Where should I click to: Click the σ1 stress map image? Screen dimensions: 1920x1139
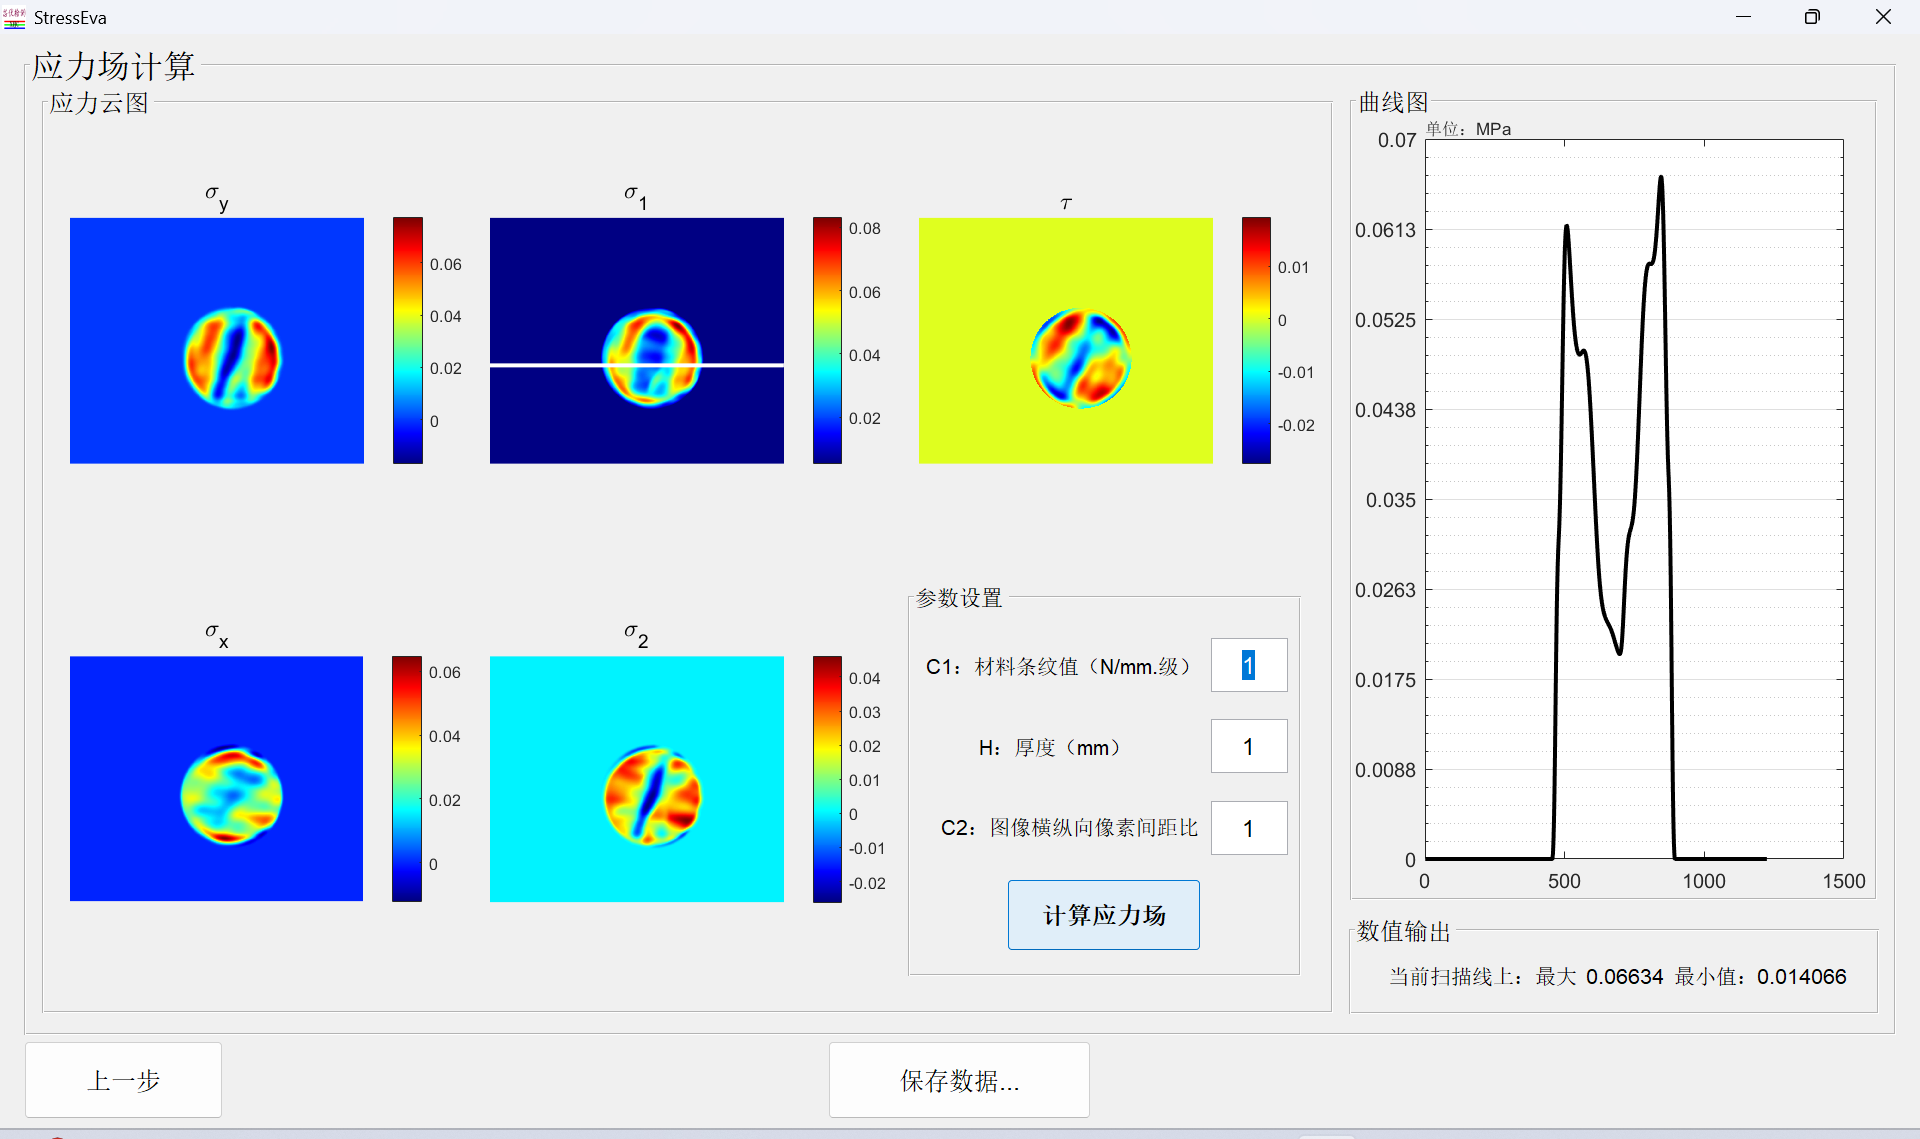[x=637, y=300]
